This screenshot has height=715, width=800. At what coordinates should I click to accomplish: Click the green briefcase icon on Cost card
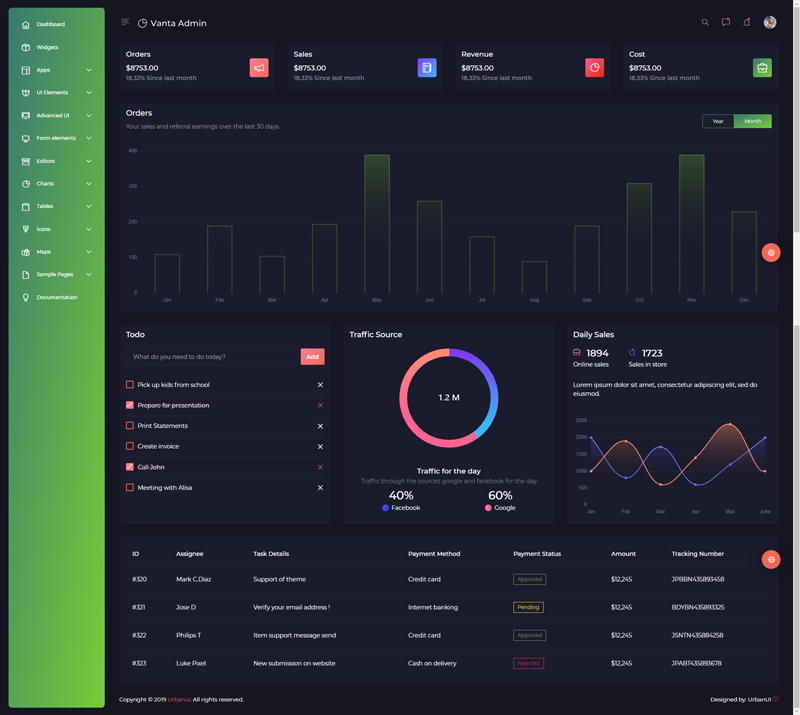tap(762, 67)
